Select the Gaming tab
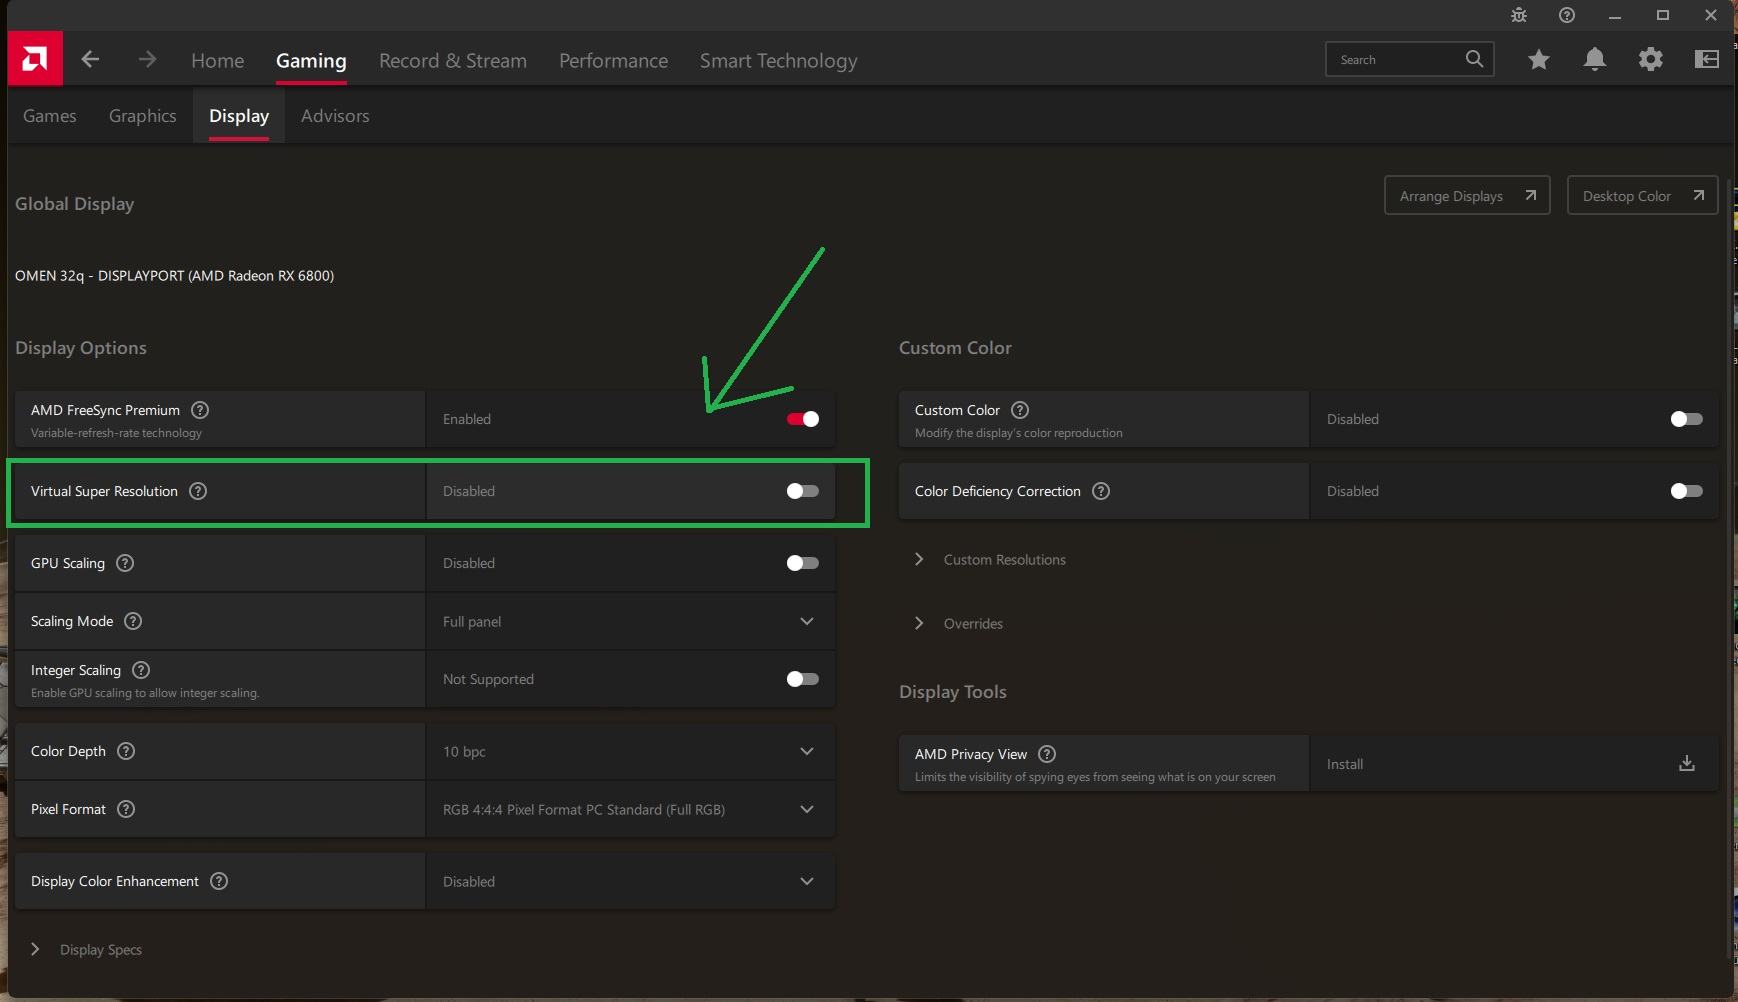This screenshot has width=1738, height=1002. pos(311,60)
